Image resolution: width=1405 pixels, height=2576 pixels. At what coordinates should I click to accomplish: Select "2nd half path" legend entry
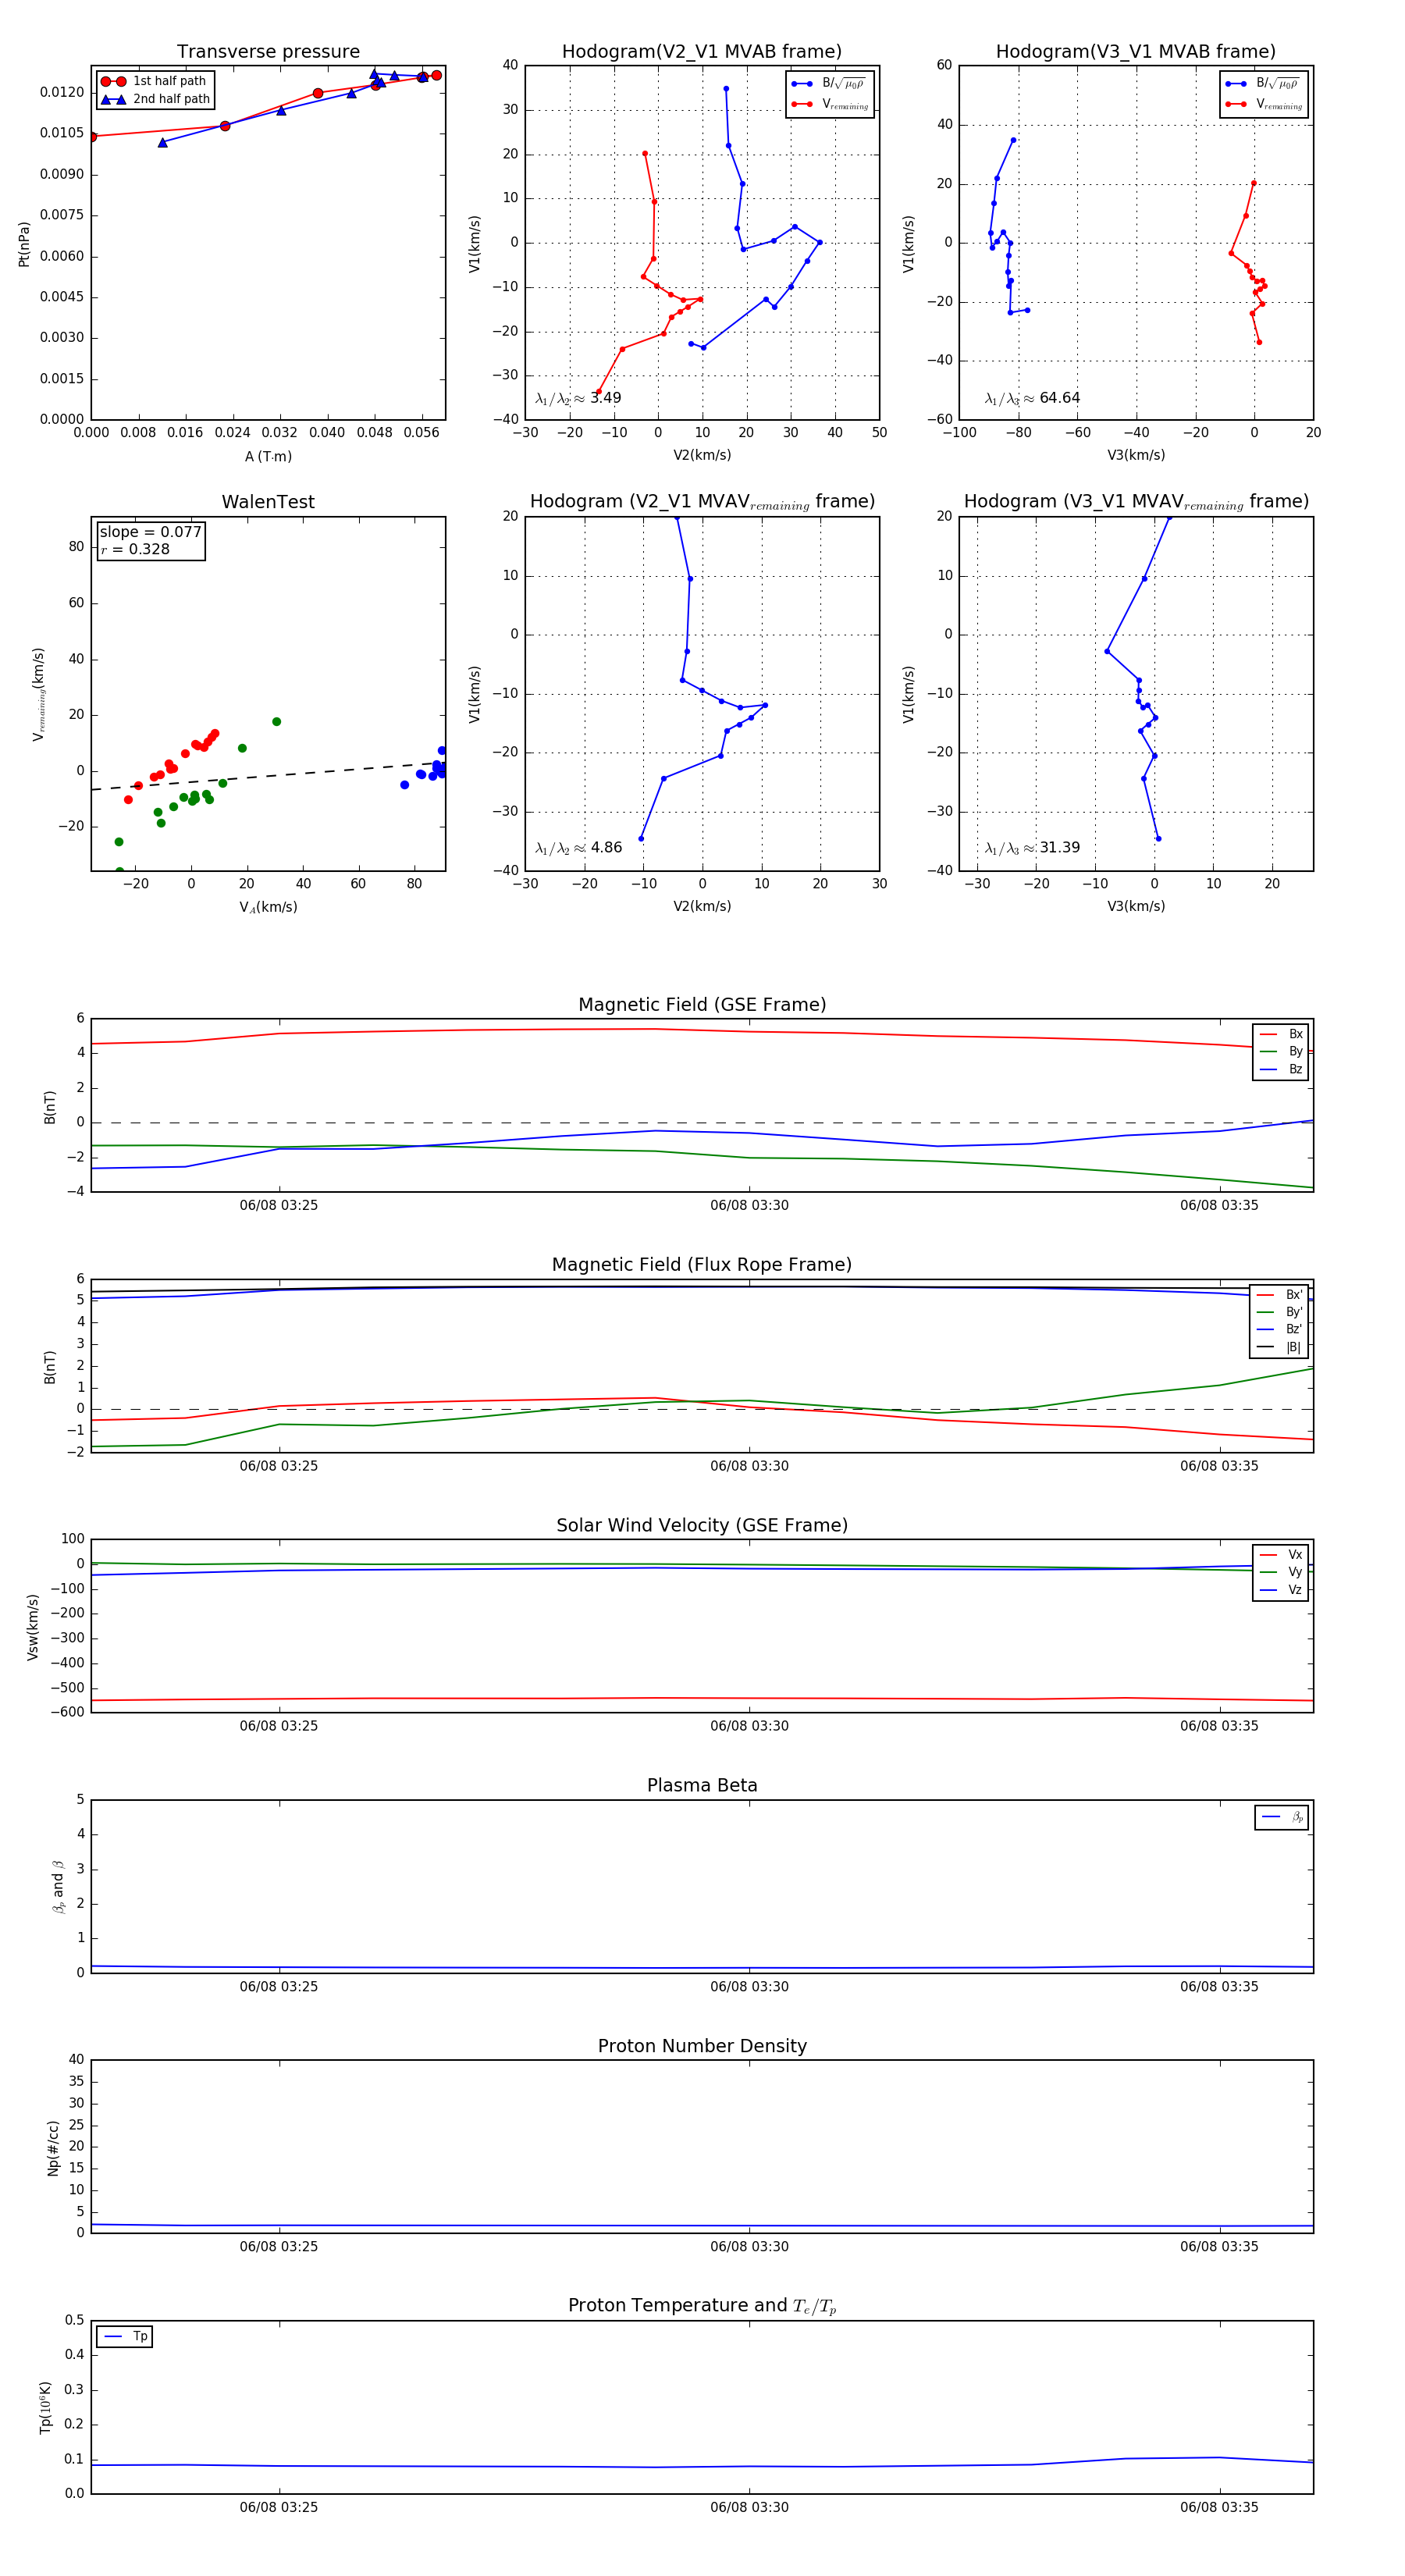pos(155,99)
